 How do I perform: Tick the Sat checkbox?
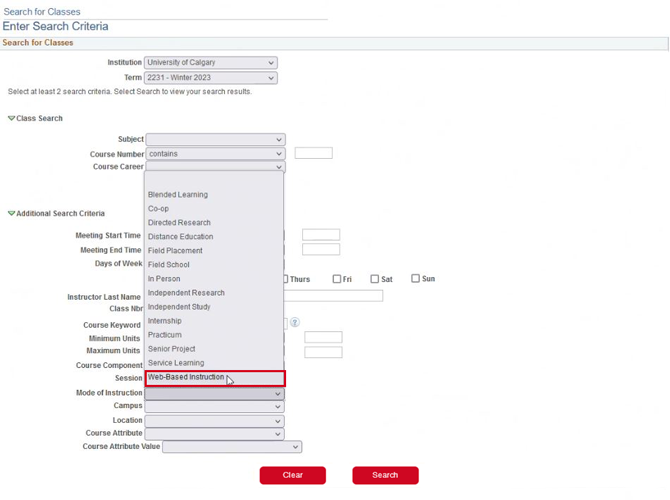click(375, 279)
